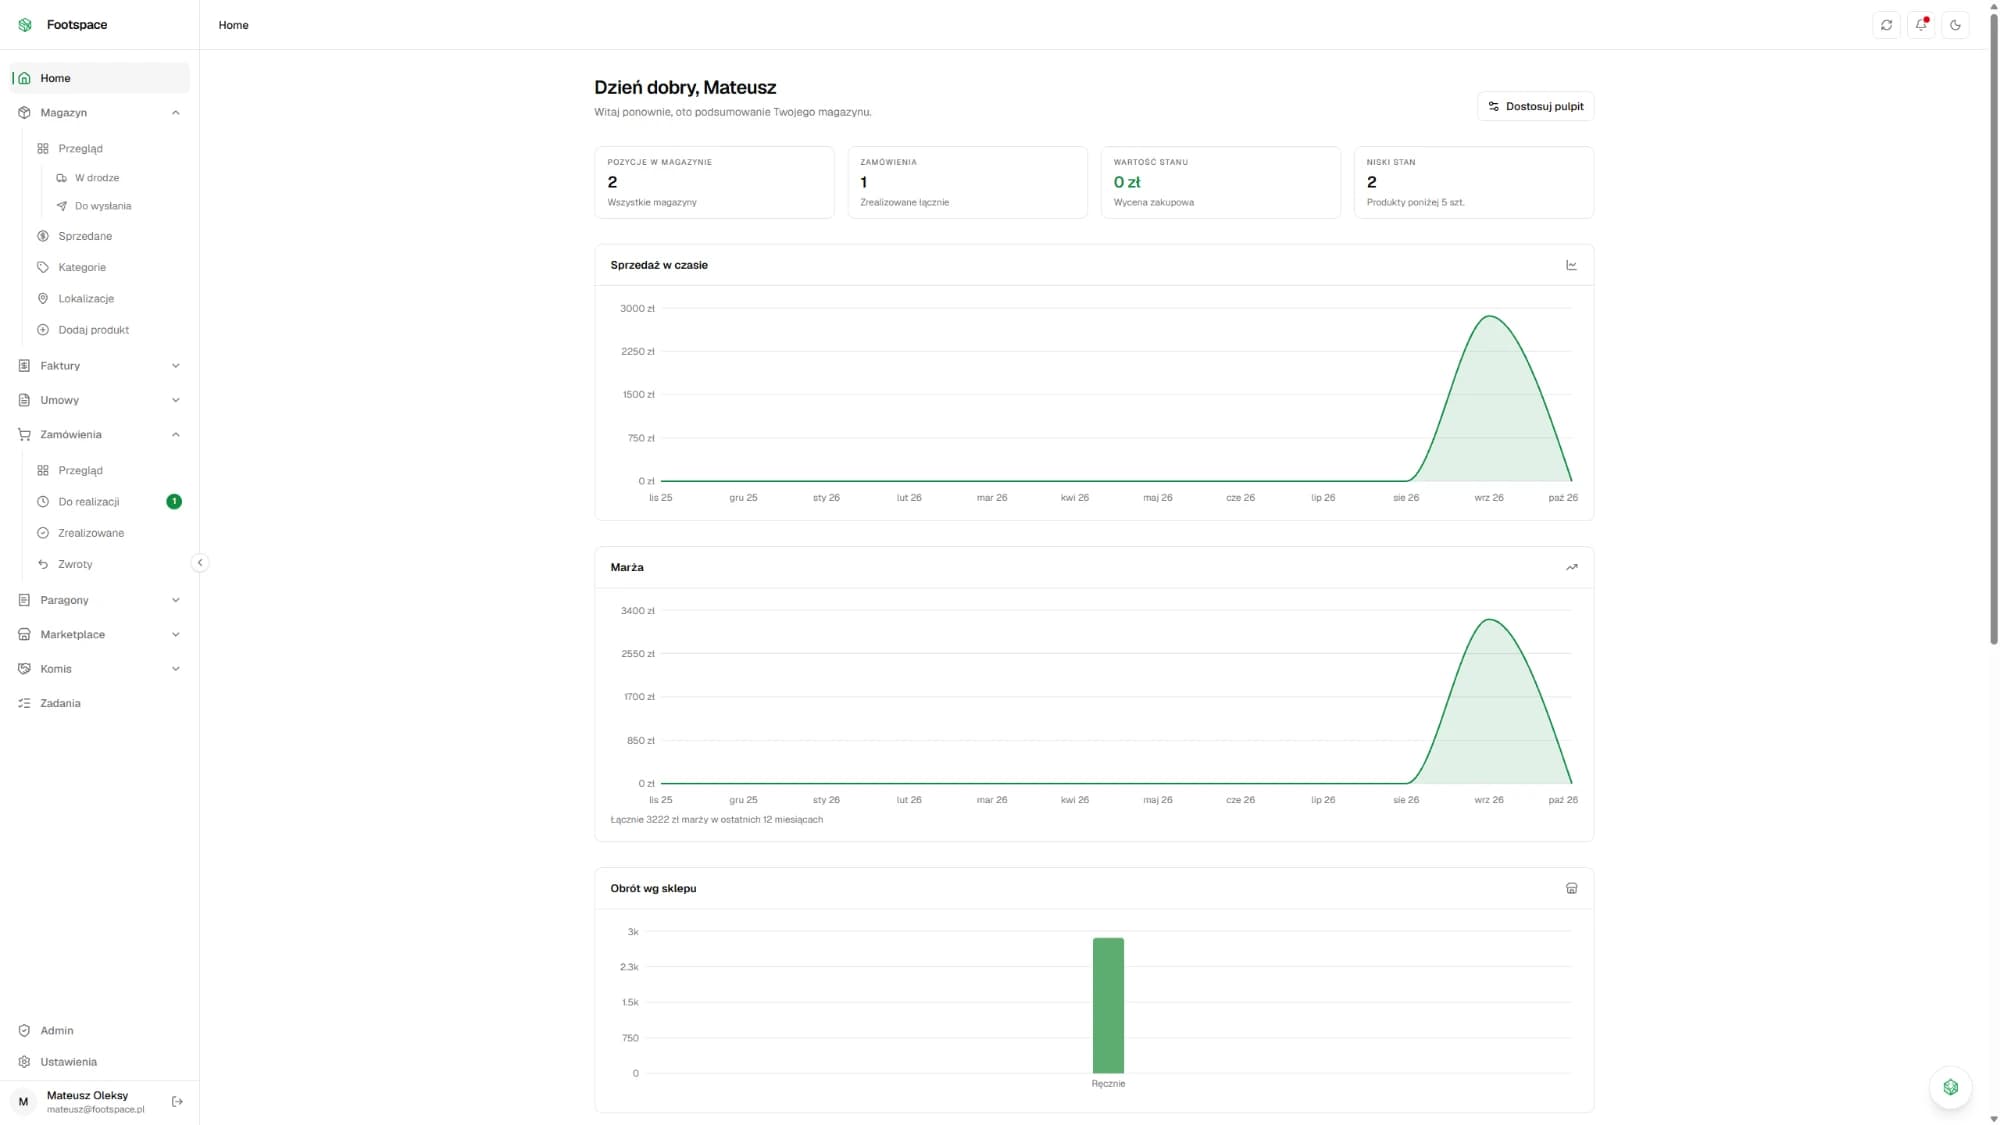
Task: Expand the Faktury section chevron
Action: [176, 366]
